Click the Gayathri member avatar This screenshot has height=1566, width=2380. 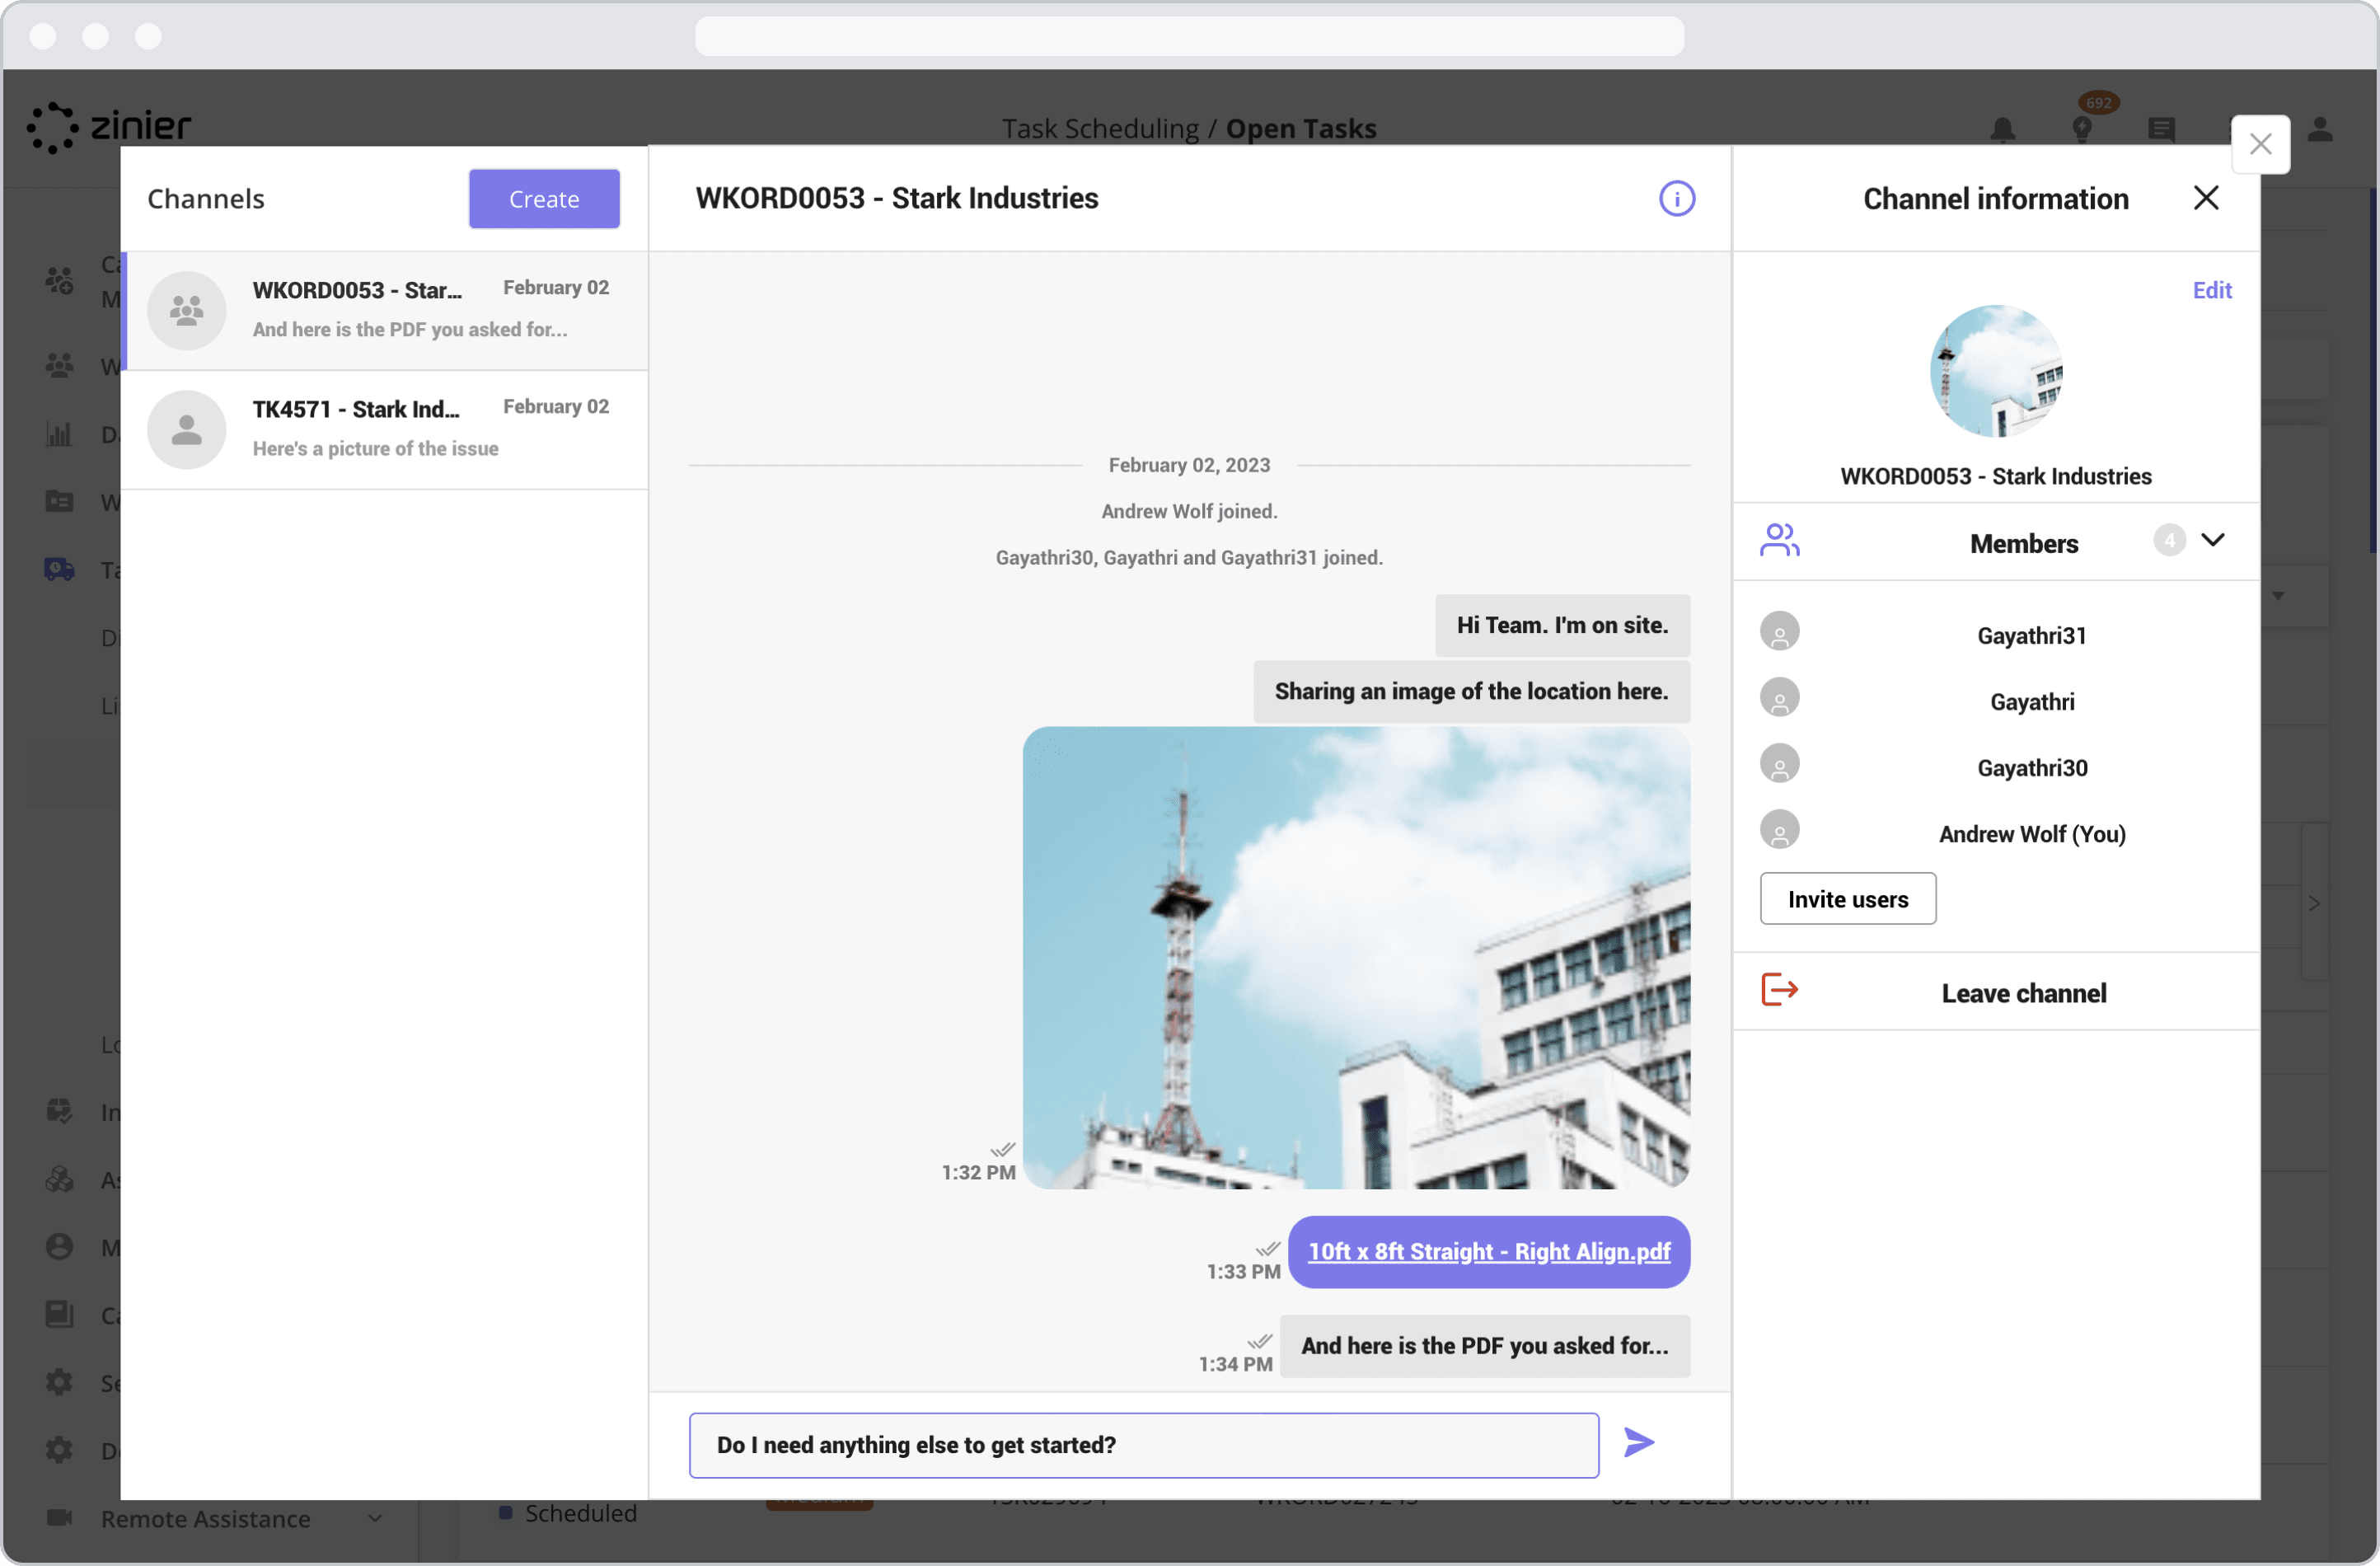(1779, 698)
